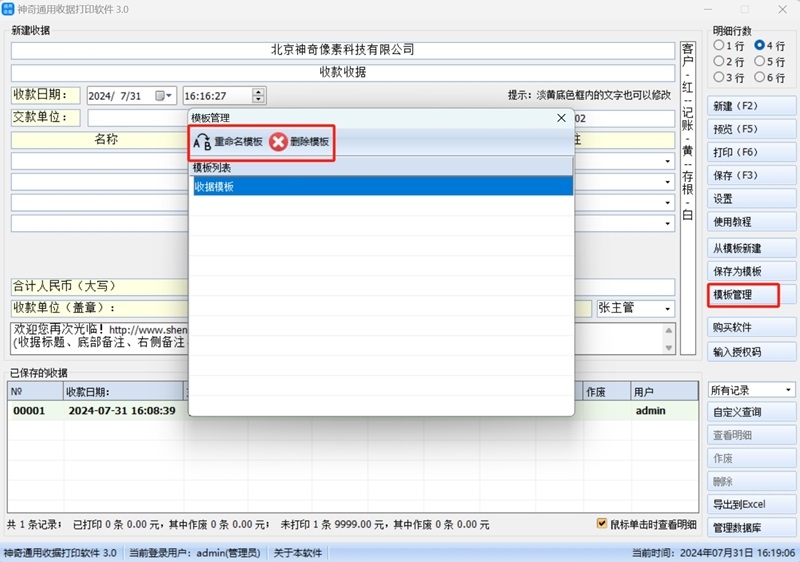
Task: Toggle 鼠标单击时查看明细 checkbox
Action: pos(602,524)
